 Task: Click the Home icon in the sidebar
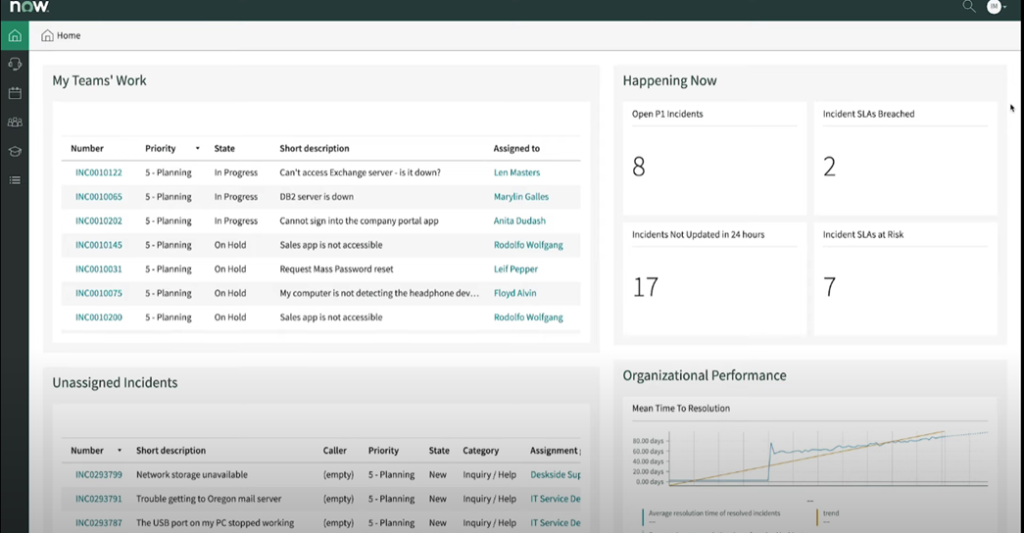tap(14, 37)
